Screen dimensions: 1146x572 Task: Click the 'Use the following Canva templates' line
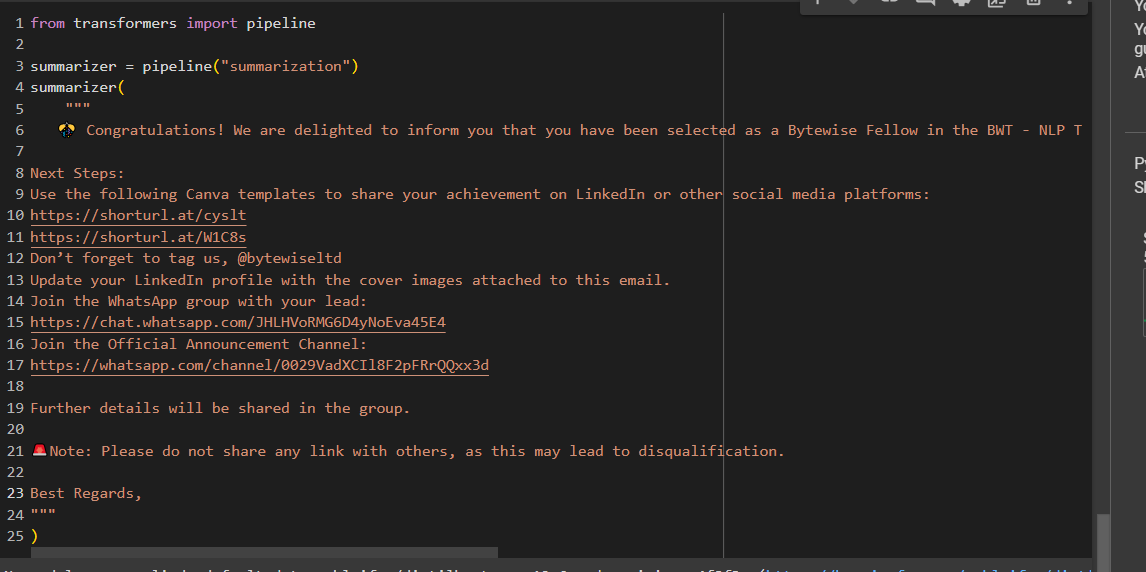(480, 194)
